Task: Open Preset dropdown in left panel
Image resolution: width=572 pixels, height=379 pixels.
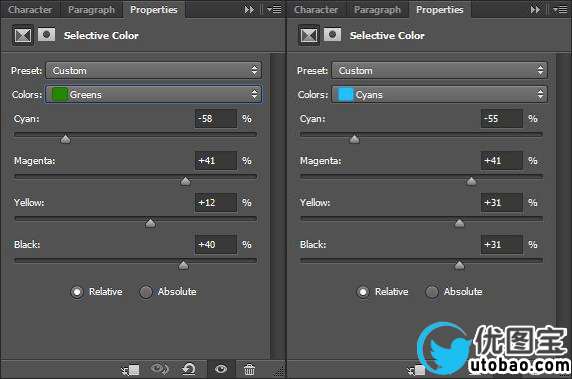Action: pos(154,70)
